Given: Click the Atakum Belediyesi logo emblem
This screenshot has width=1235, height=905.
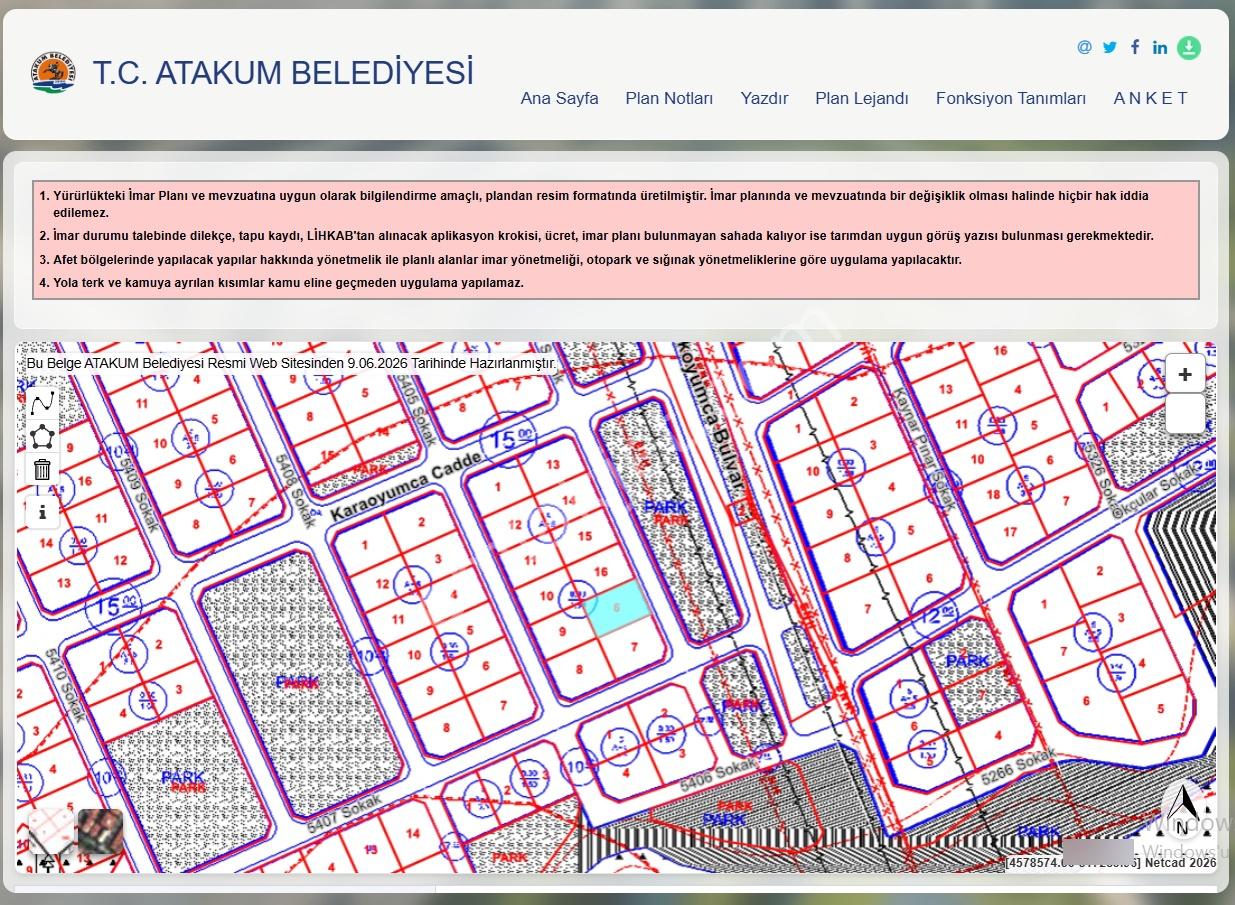Looking at the screenshot, I should click(53, 72).
